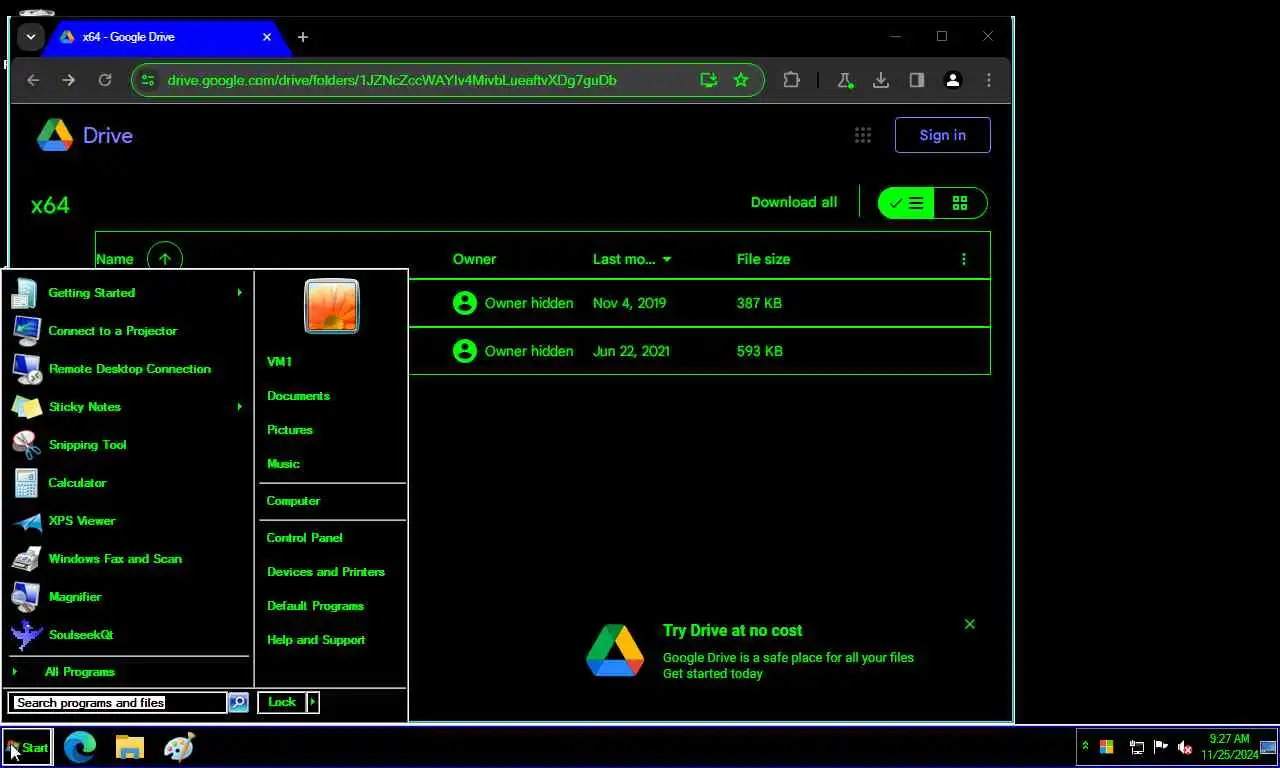The width and height of the screenshot is (1280, 768).
Task: Reload the Google Drive page
Action: (x=104, y=80)
